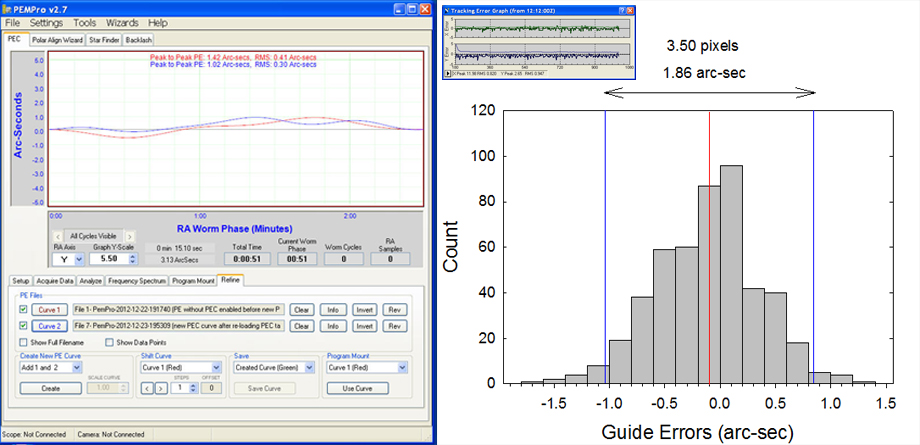
Task: Show Info for Curve 1 file
Action: [333, 309]
